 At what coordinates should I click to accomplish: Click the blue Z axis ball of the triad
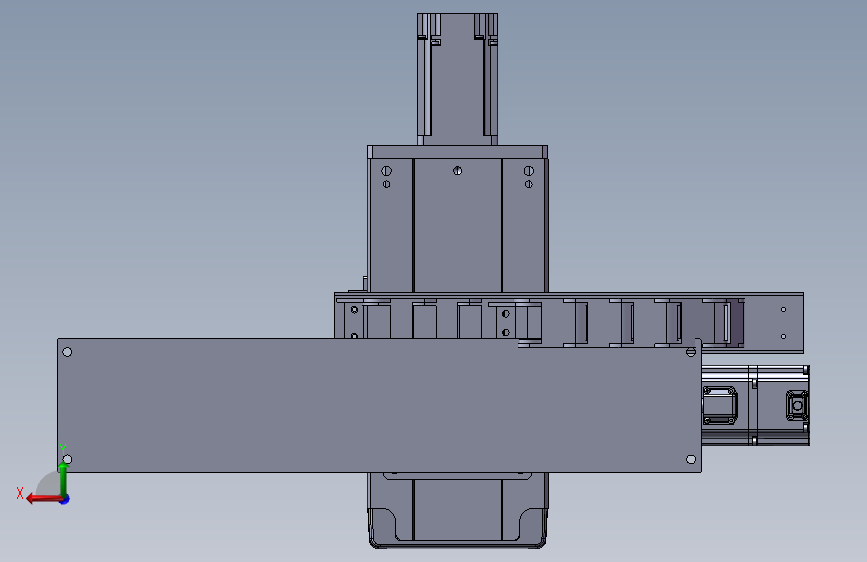(65, 499)
